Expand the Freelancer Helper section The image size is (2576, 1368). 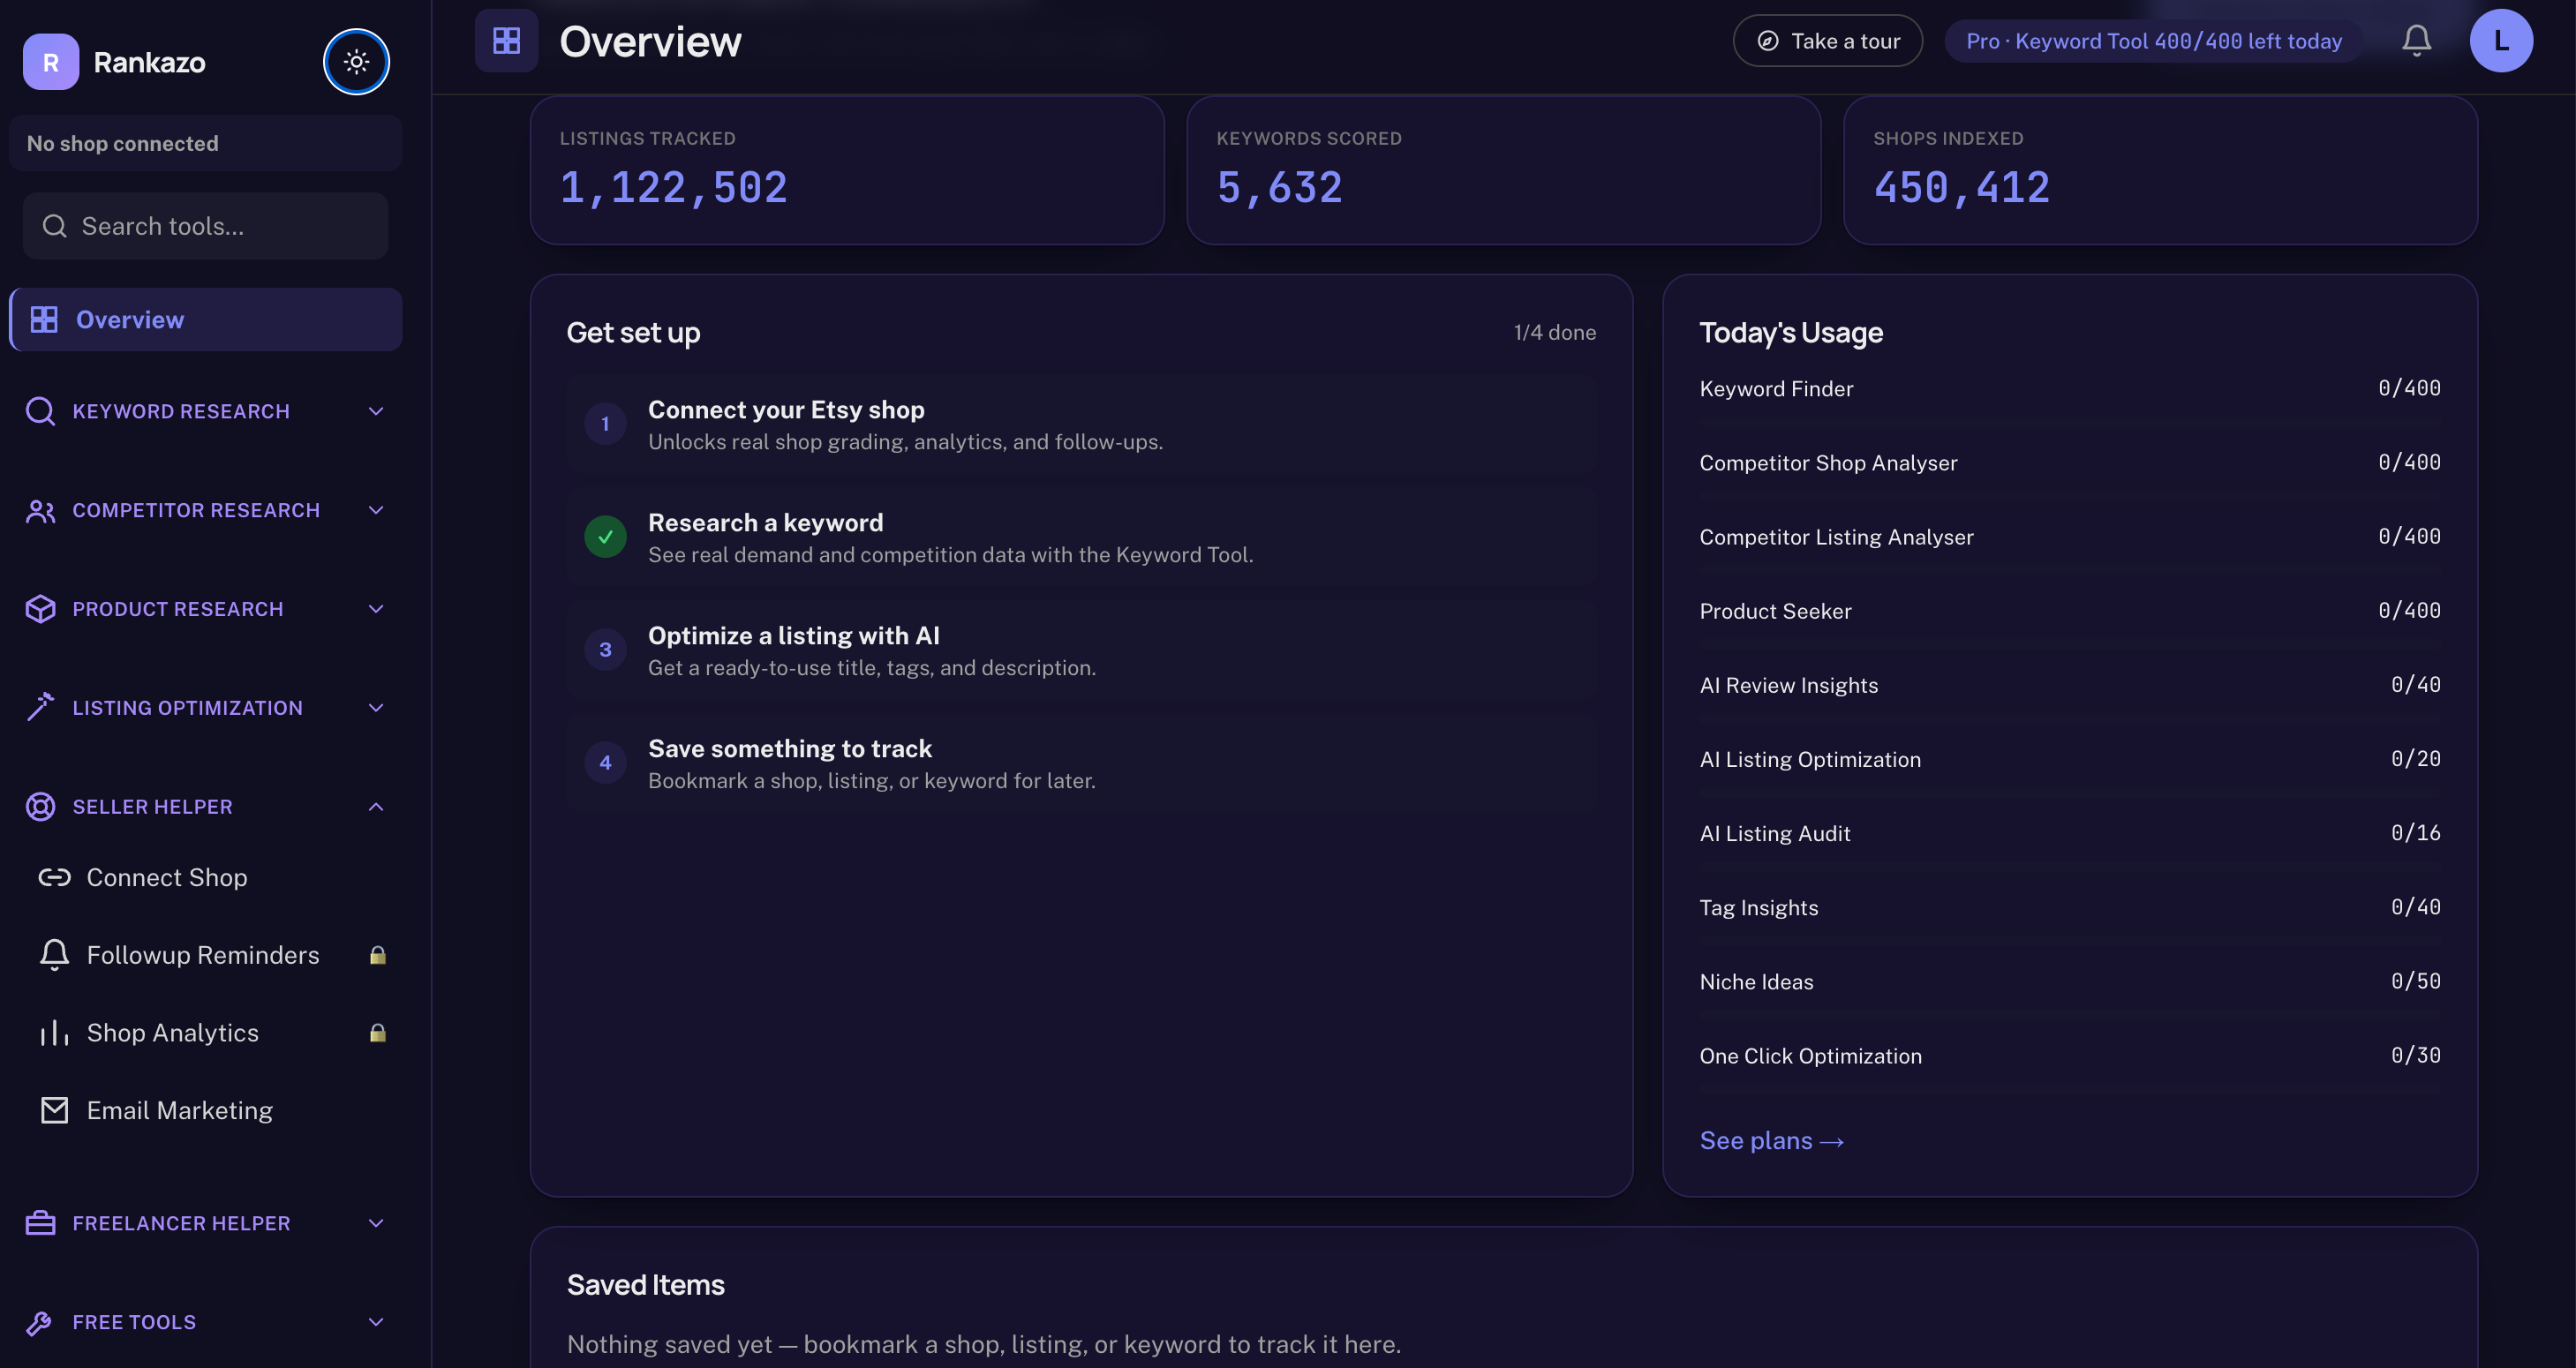pos(205,1223)
